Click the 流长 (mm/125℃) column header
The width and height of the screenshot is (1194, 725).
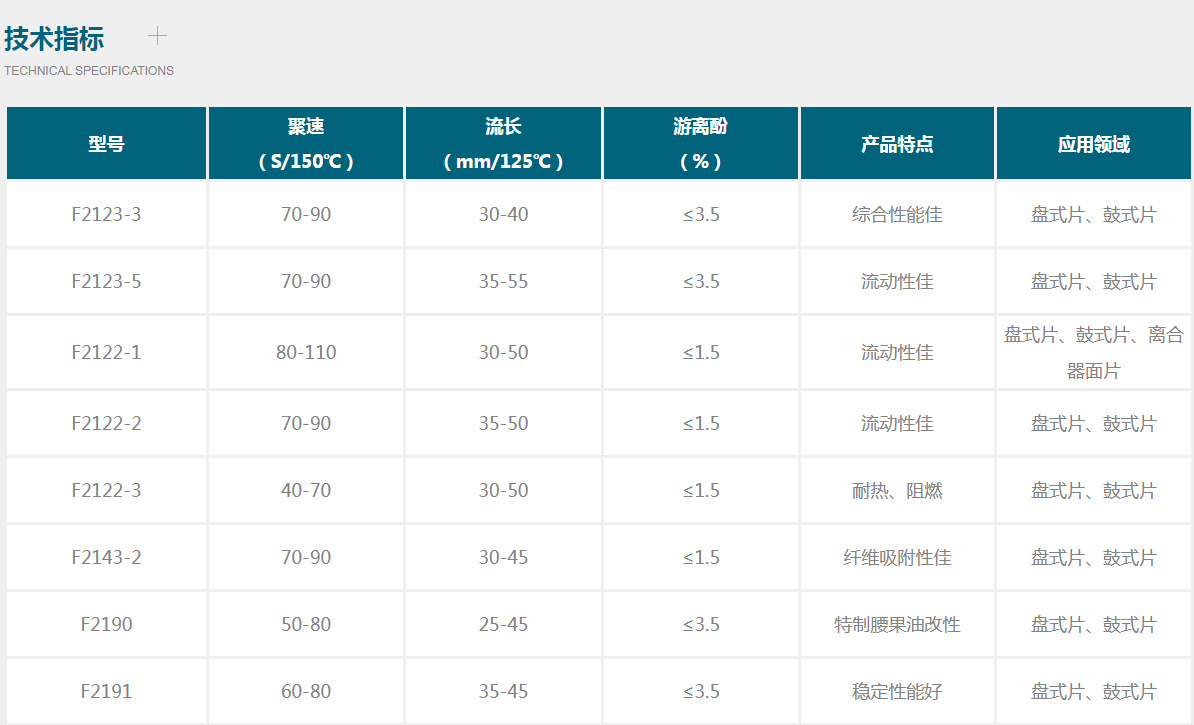tap(503, 143)
